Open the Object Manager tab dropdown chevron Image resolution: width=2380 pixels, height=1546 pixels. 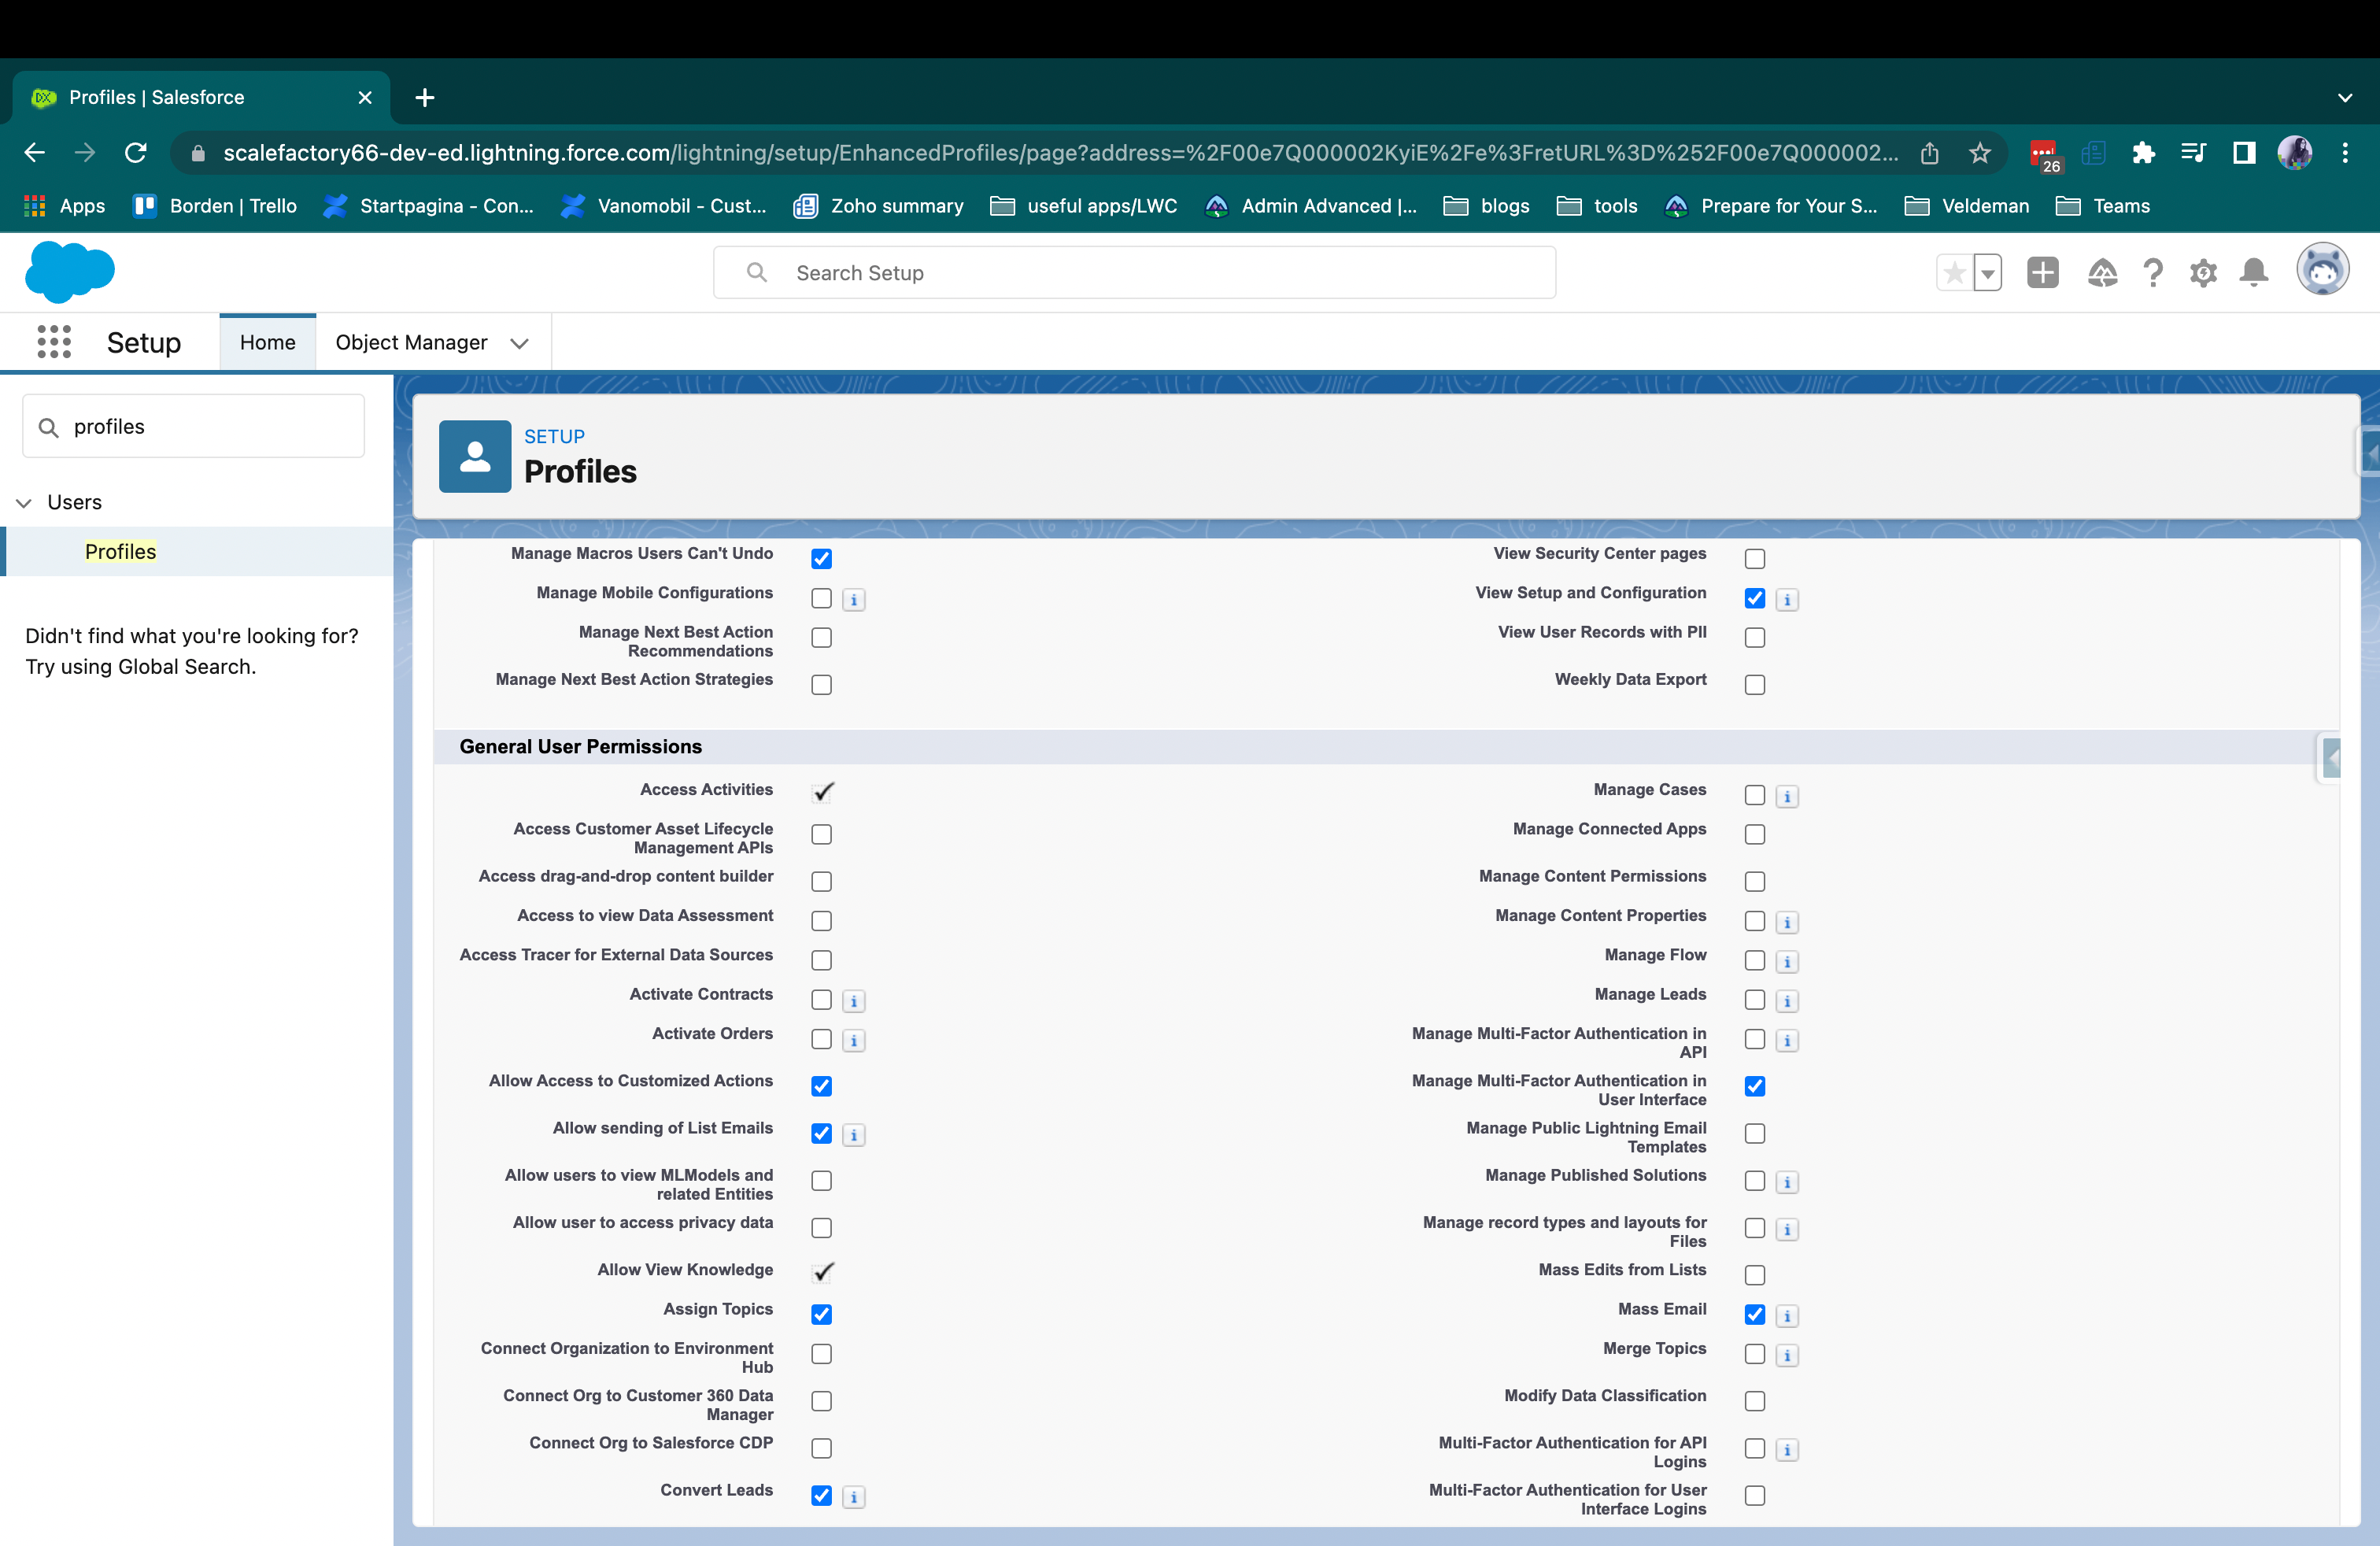point(519,343)
